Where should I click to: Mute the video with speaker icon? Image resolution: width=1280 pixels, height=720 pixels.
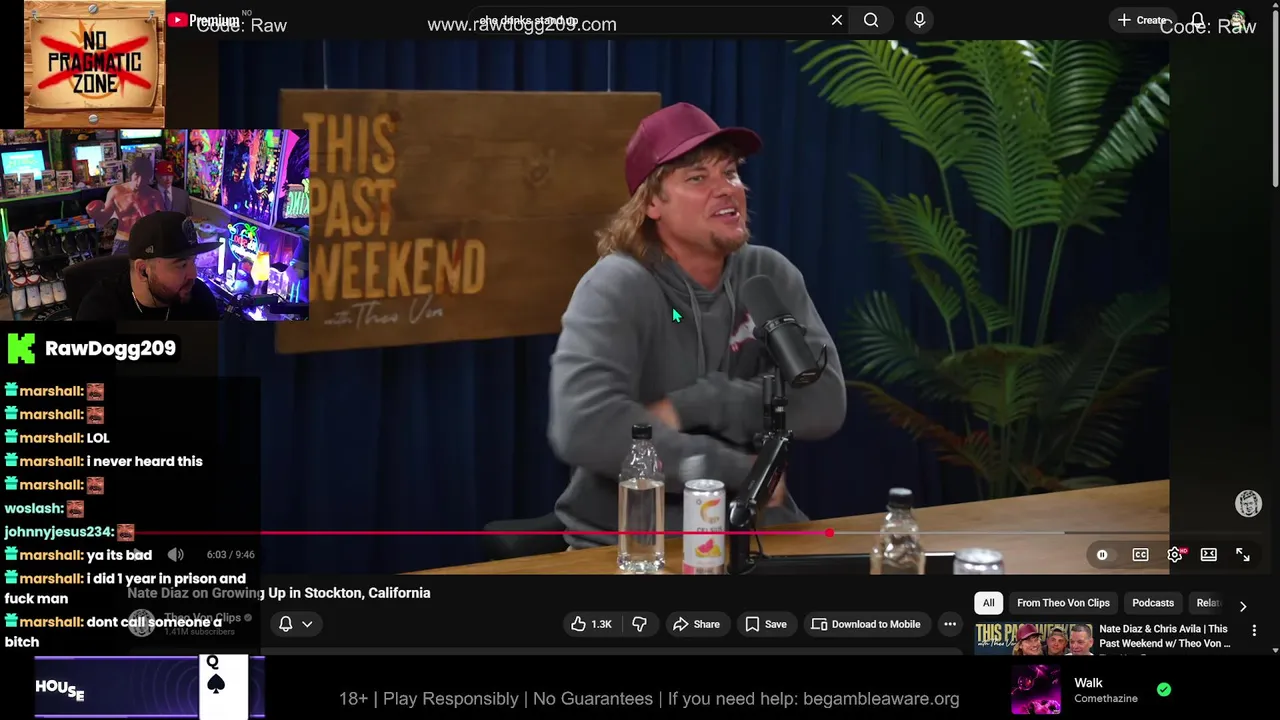point(175,554)
